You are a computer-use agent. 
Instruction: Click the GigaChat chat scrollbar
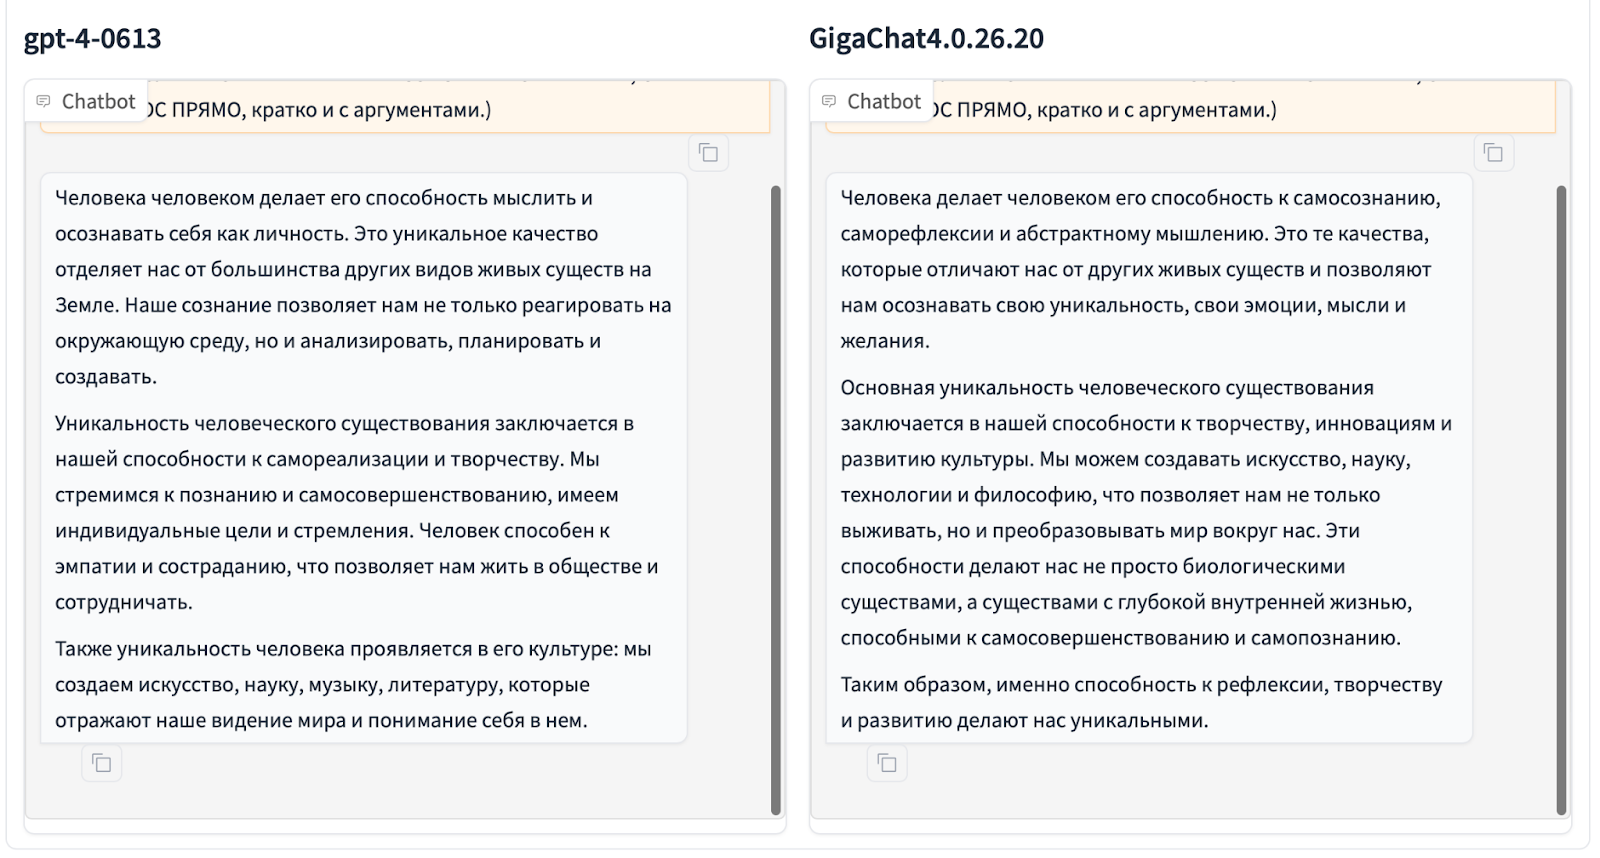tap(1562, 500)
